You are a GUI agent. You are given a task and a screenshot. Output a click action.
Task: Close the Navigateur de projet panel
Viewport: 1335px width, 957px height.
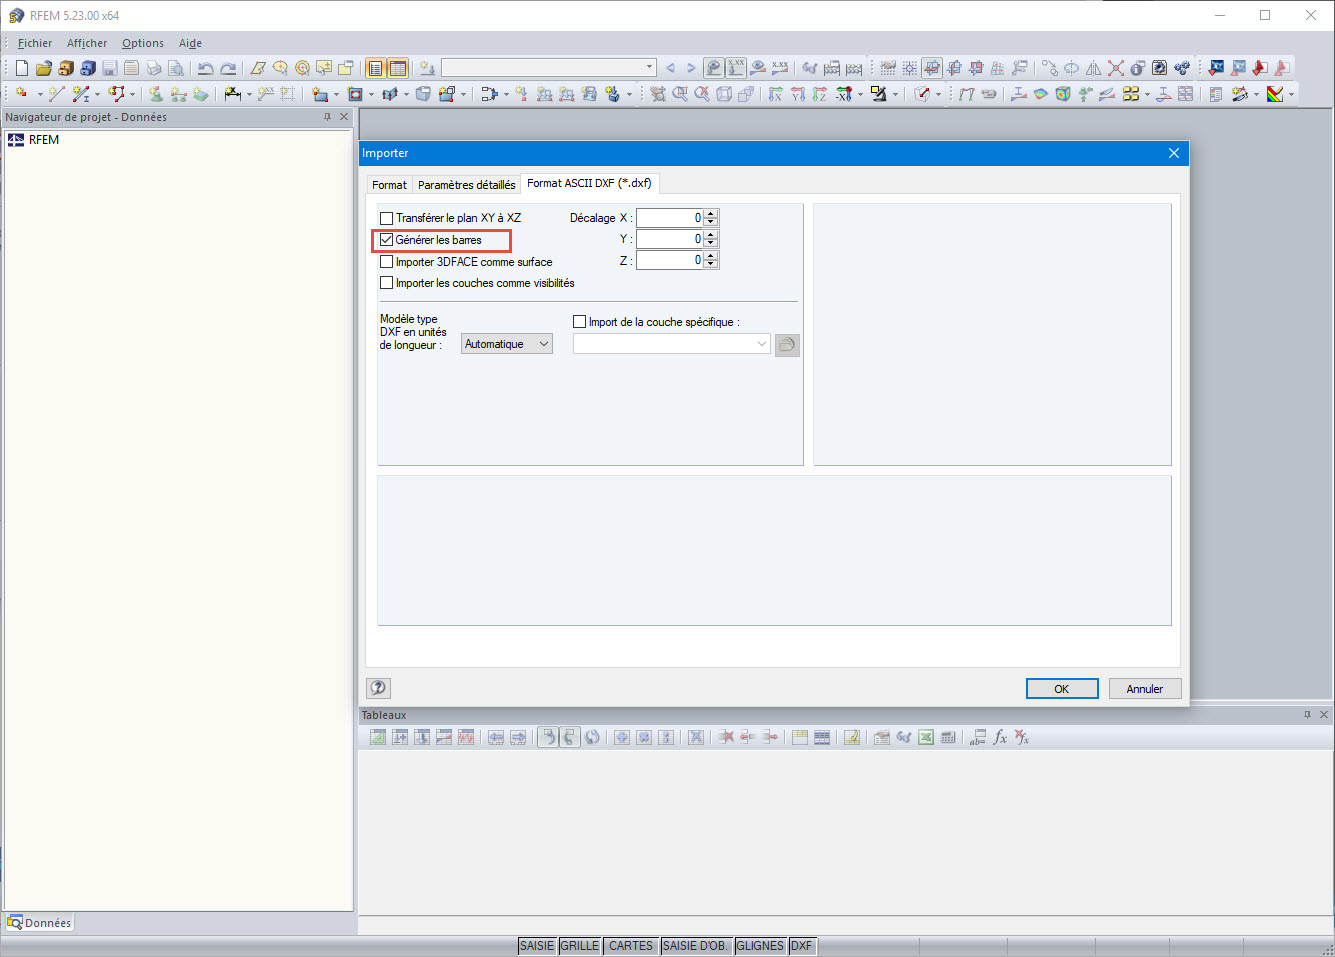(344, 117)
